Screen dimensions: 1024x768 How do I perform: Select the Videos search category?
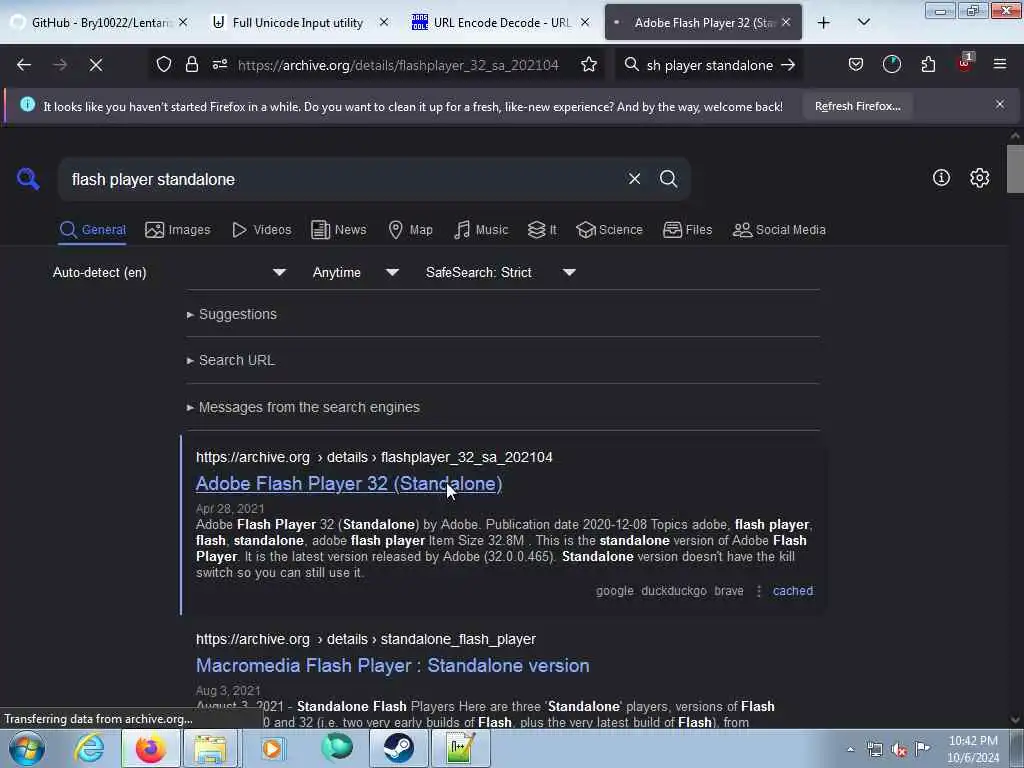[x=262, y=230]
